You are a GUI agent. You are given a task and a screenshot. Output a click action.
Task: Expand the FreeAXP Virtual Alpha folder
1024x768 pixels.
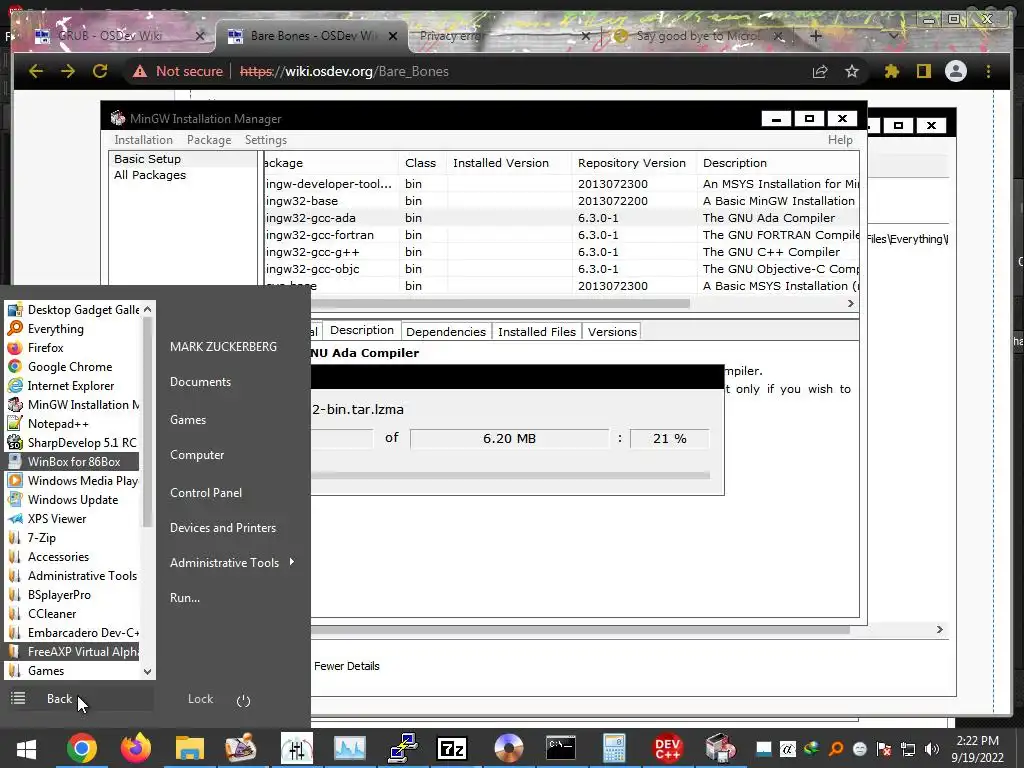click(x=72, y=651)
